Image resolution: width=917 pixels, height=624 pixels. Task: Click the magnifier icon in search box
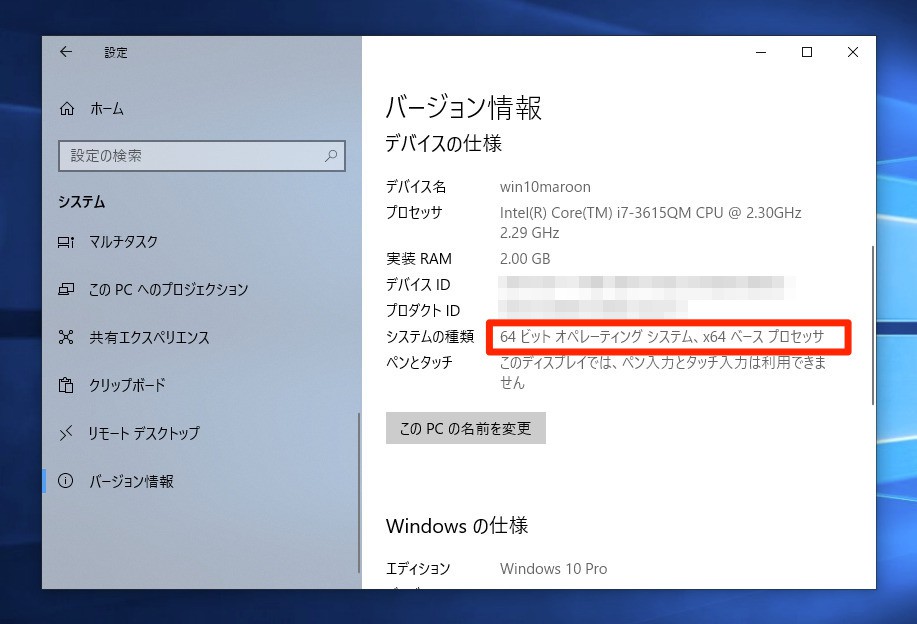331,156
